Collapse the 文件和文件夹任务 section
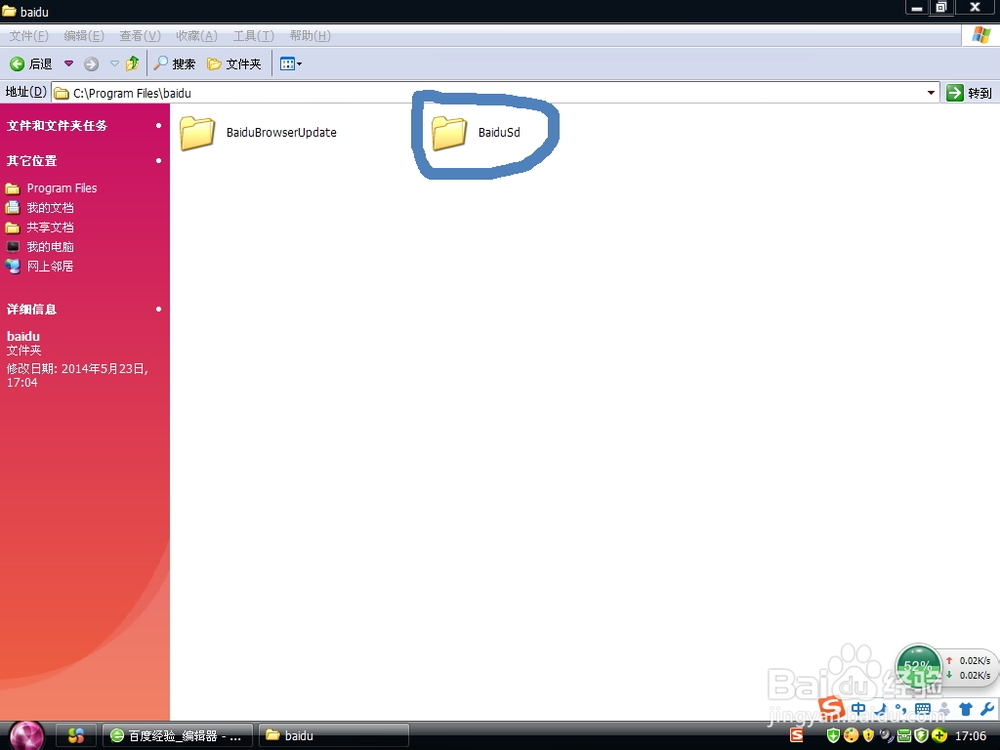 (159, 126)
